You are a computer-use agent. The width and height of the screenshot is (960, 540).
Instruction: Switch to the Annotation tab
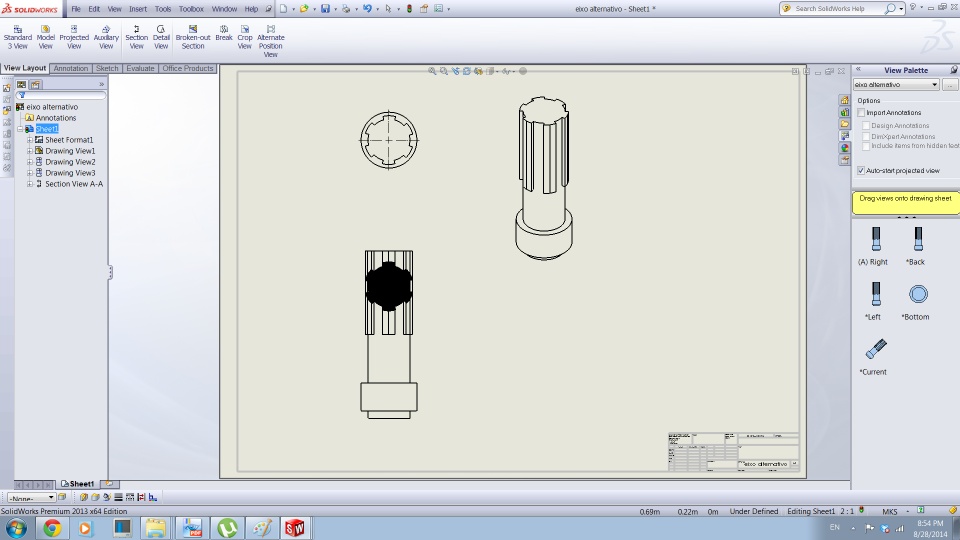tap(71, 69)
